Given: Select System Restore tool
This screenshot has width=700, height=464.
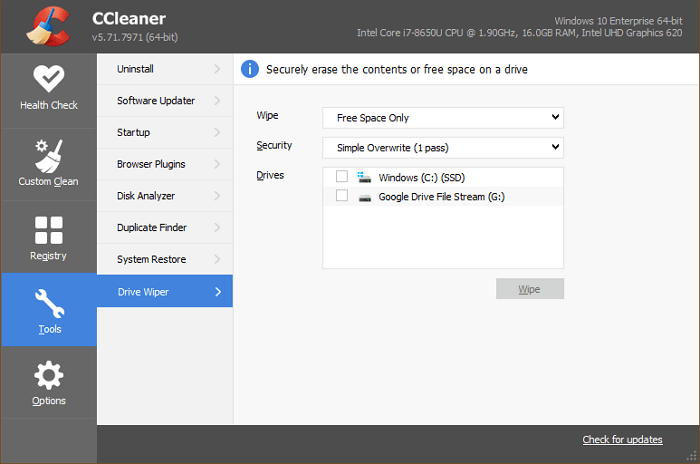Looking at the screenshot, I should 165,259.
